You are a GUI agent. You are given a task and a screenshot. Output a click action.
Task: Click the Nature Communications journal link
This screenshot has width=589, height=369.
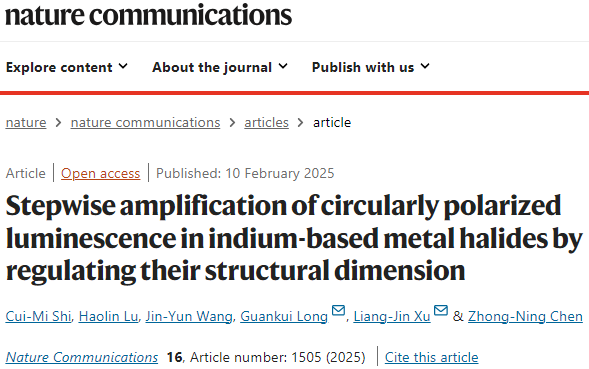pos(82,357)
